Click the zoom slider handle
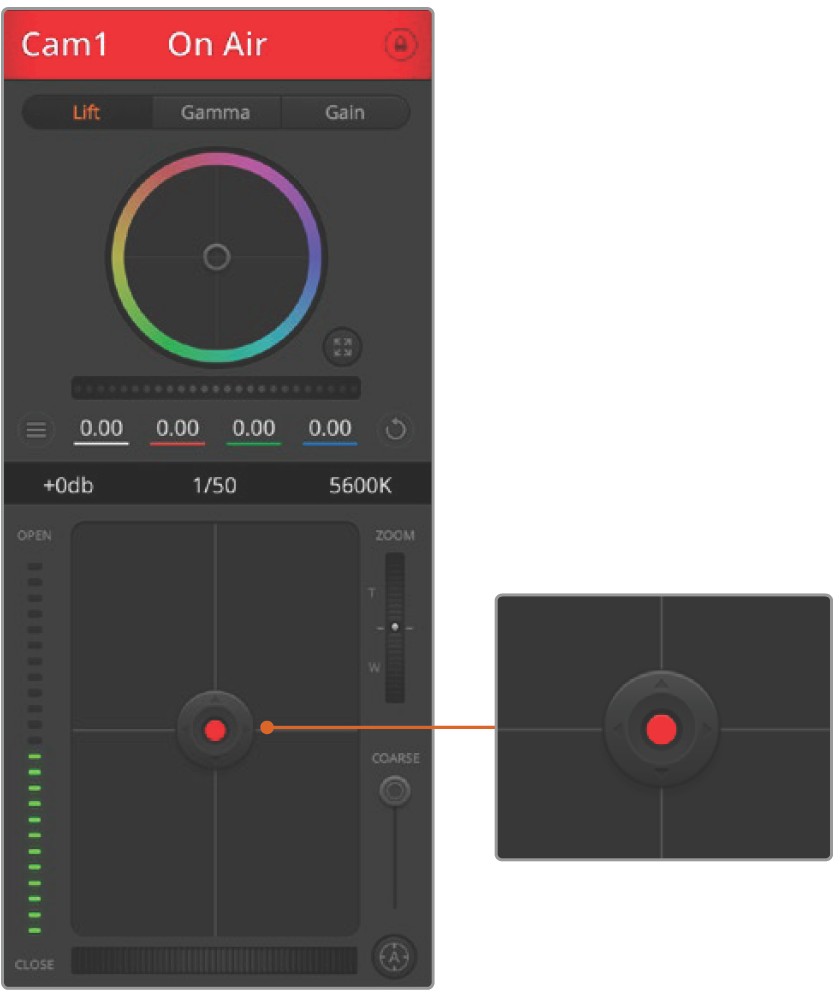The image size is (834, 996). click(x=395, y=627)
